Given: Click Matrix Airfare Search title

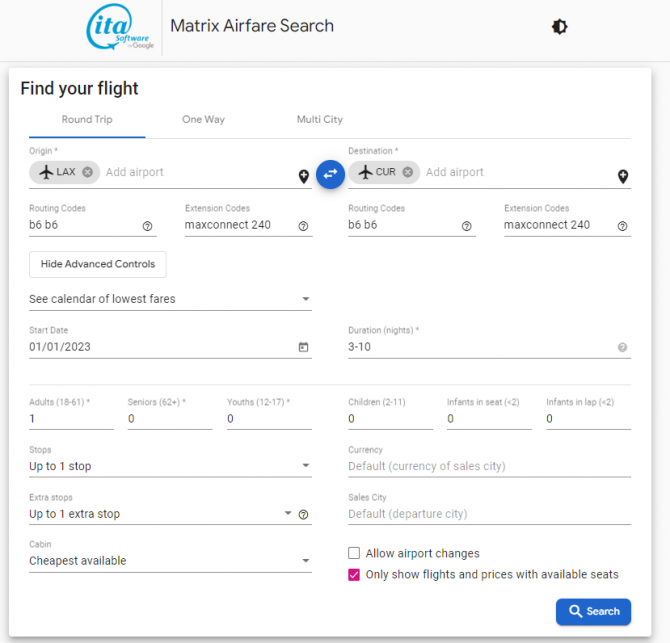Looking at the screenshot, I should pos(252,26).
